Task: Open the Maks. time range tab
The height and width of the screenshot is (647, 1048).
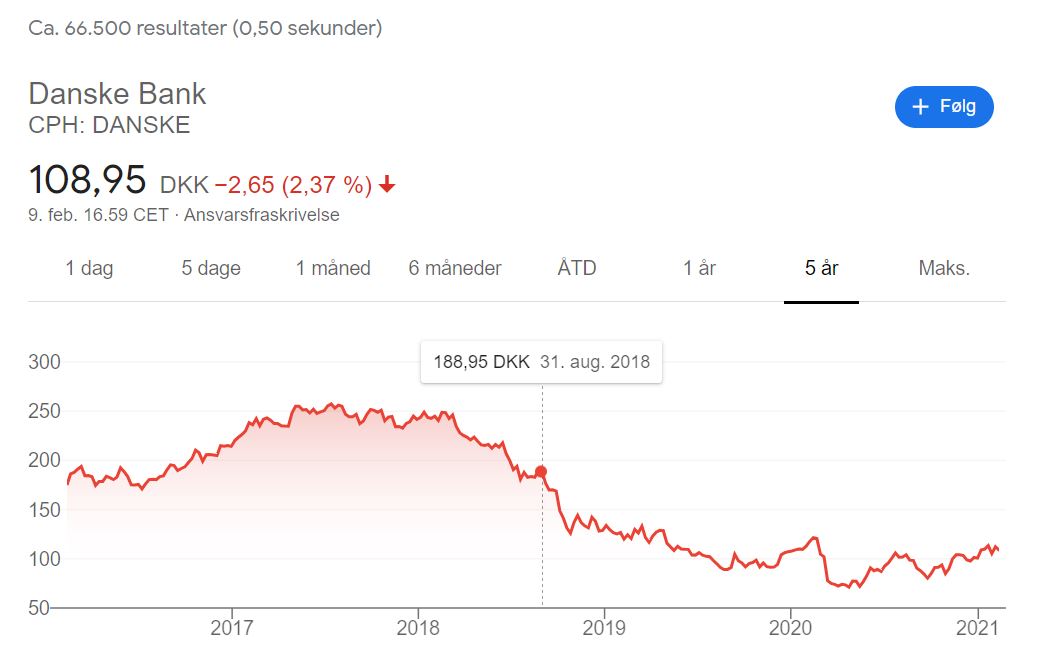Action: (x=944, y=268)
